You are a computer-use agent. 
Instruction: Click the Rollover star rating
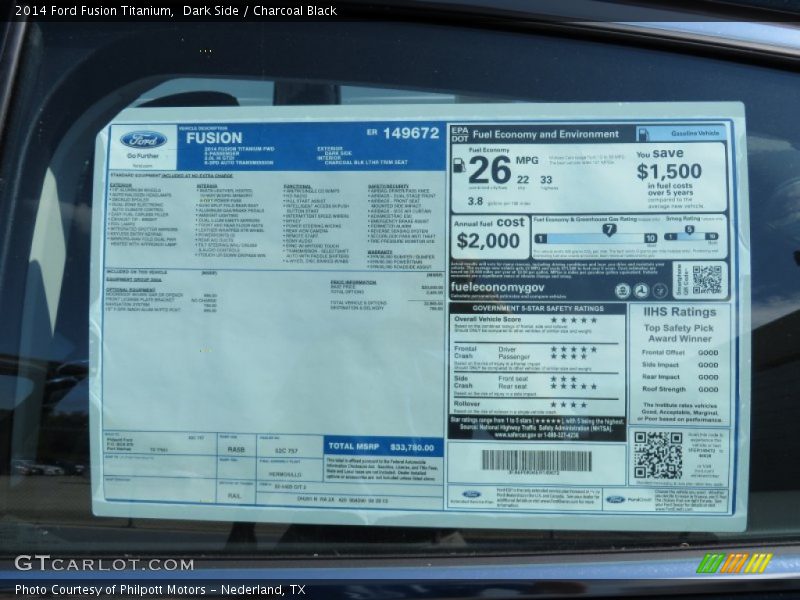pos(569,405)
